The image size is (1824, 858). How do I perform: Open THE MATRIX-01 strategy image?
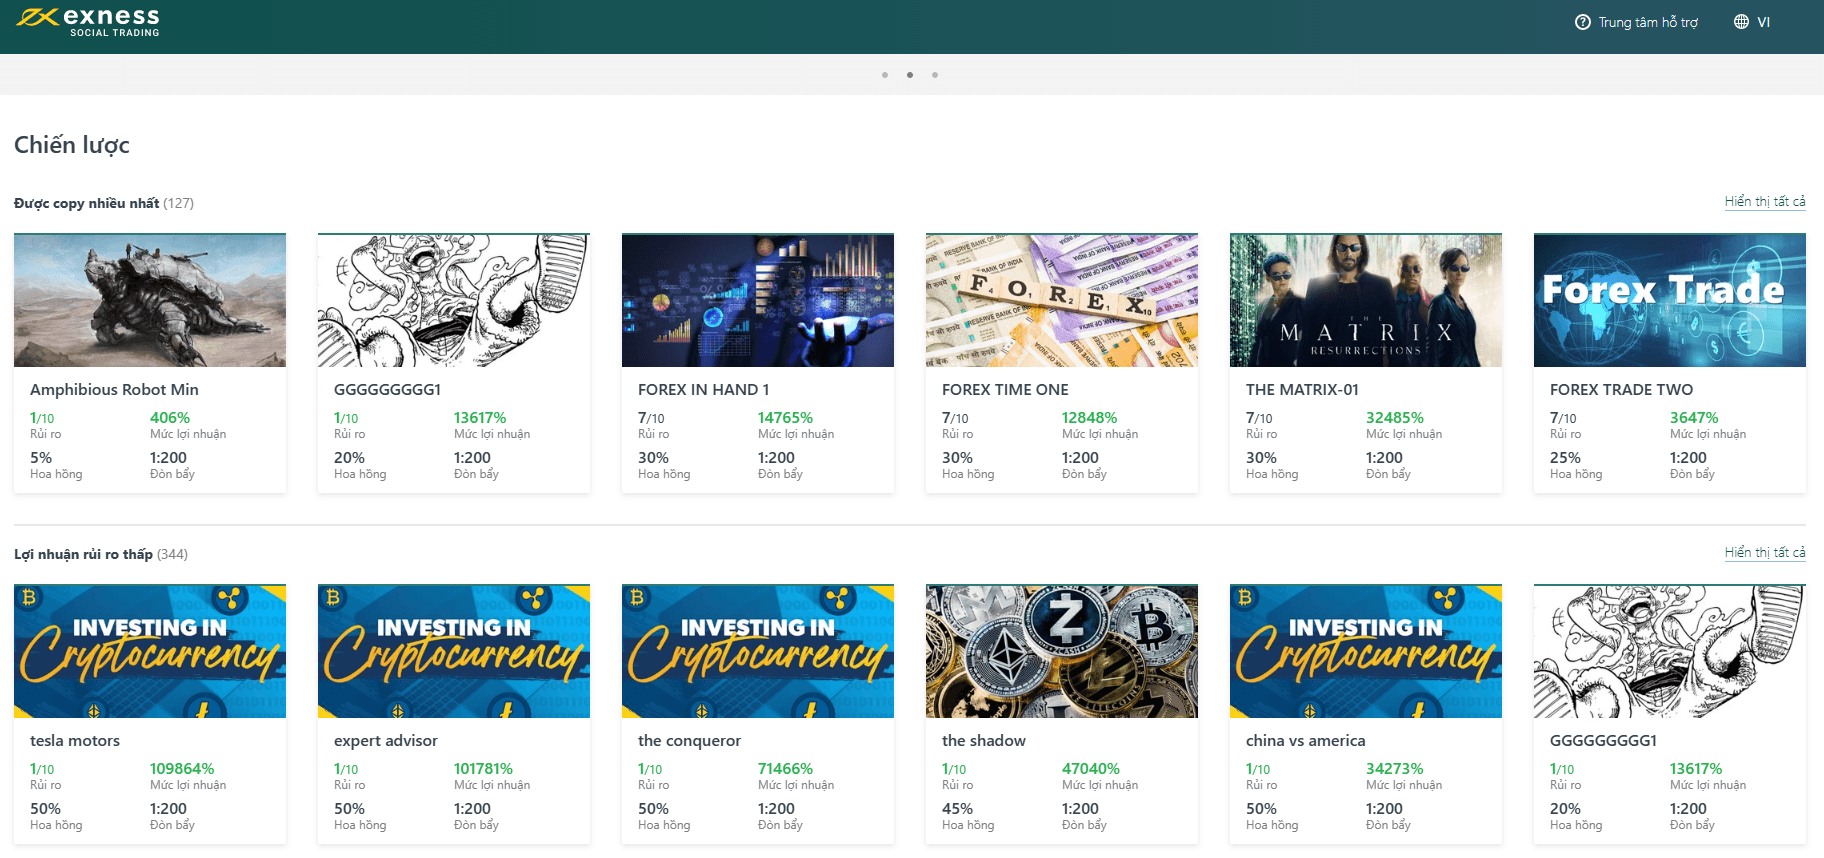coord(1366,300)
